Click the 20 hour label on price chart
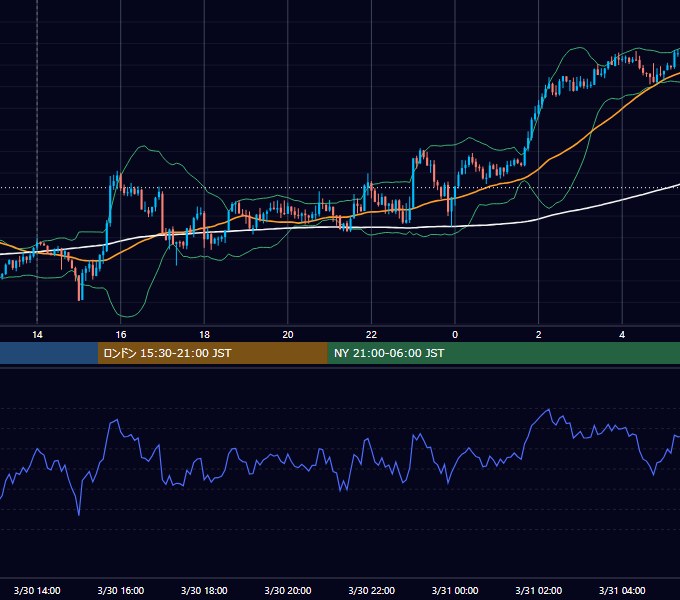 coord(288,335)
